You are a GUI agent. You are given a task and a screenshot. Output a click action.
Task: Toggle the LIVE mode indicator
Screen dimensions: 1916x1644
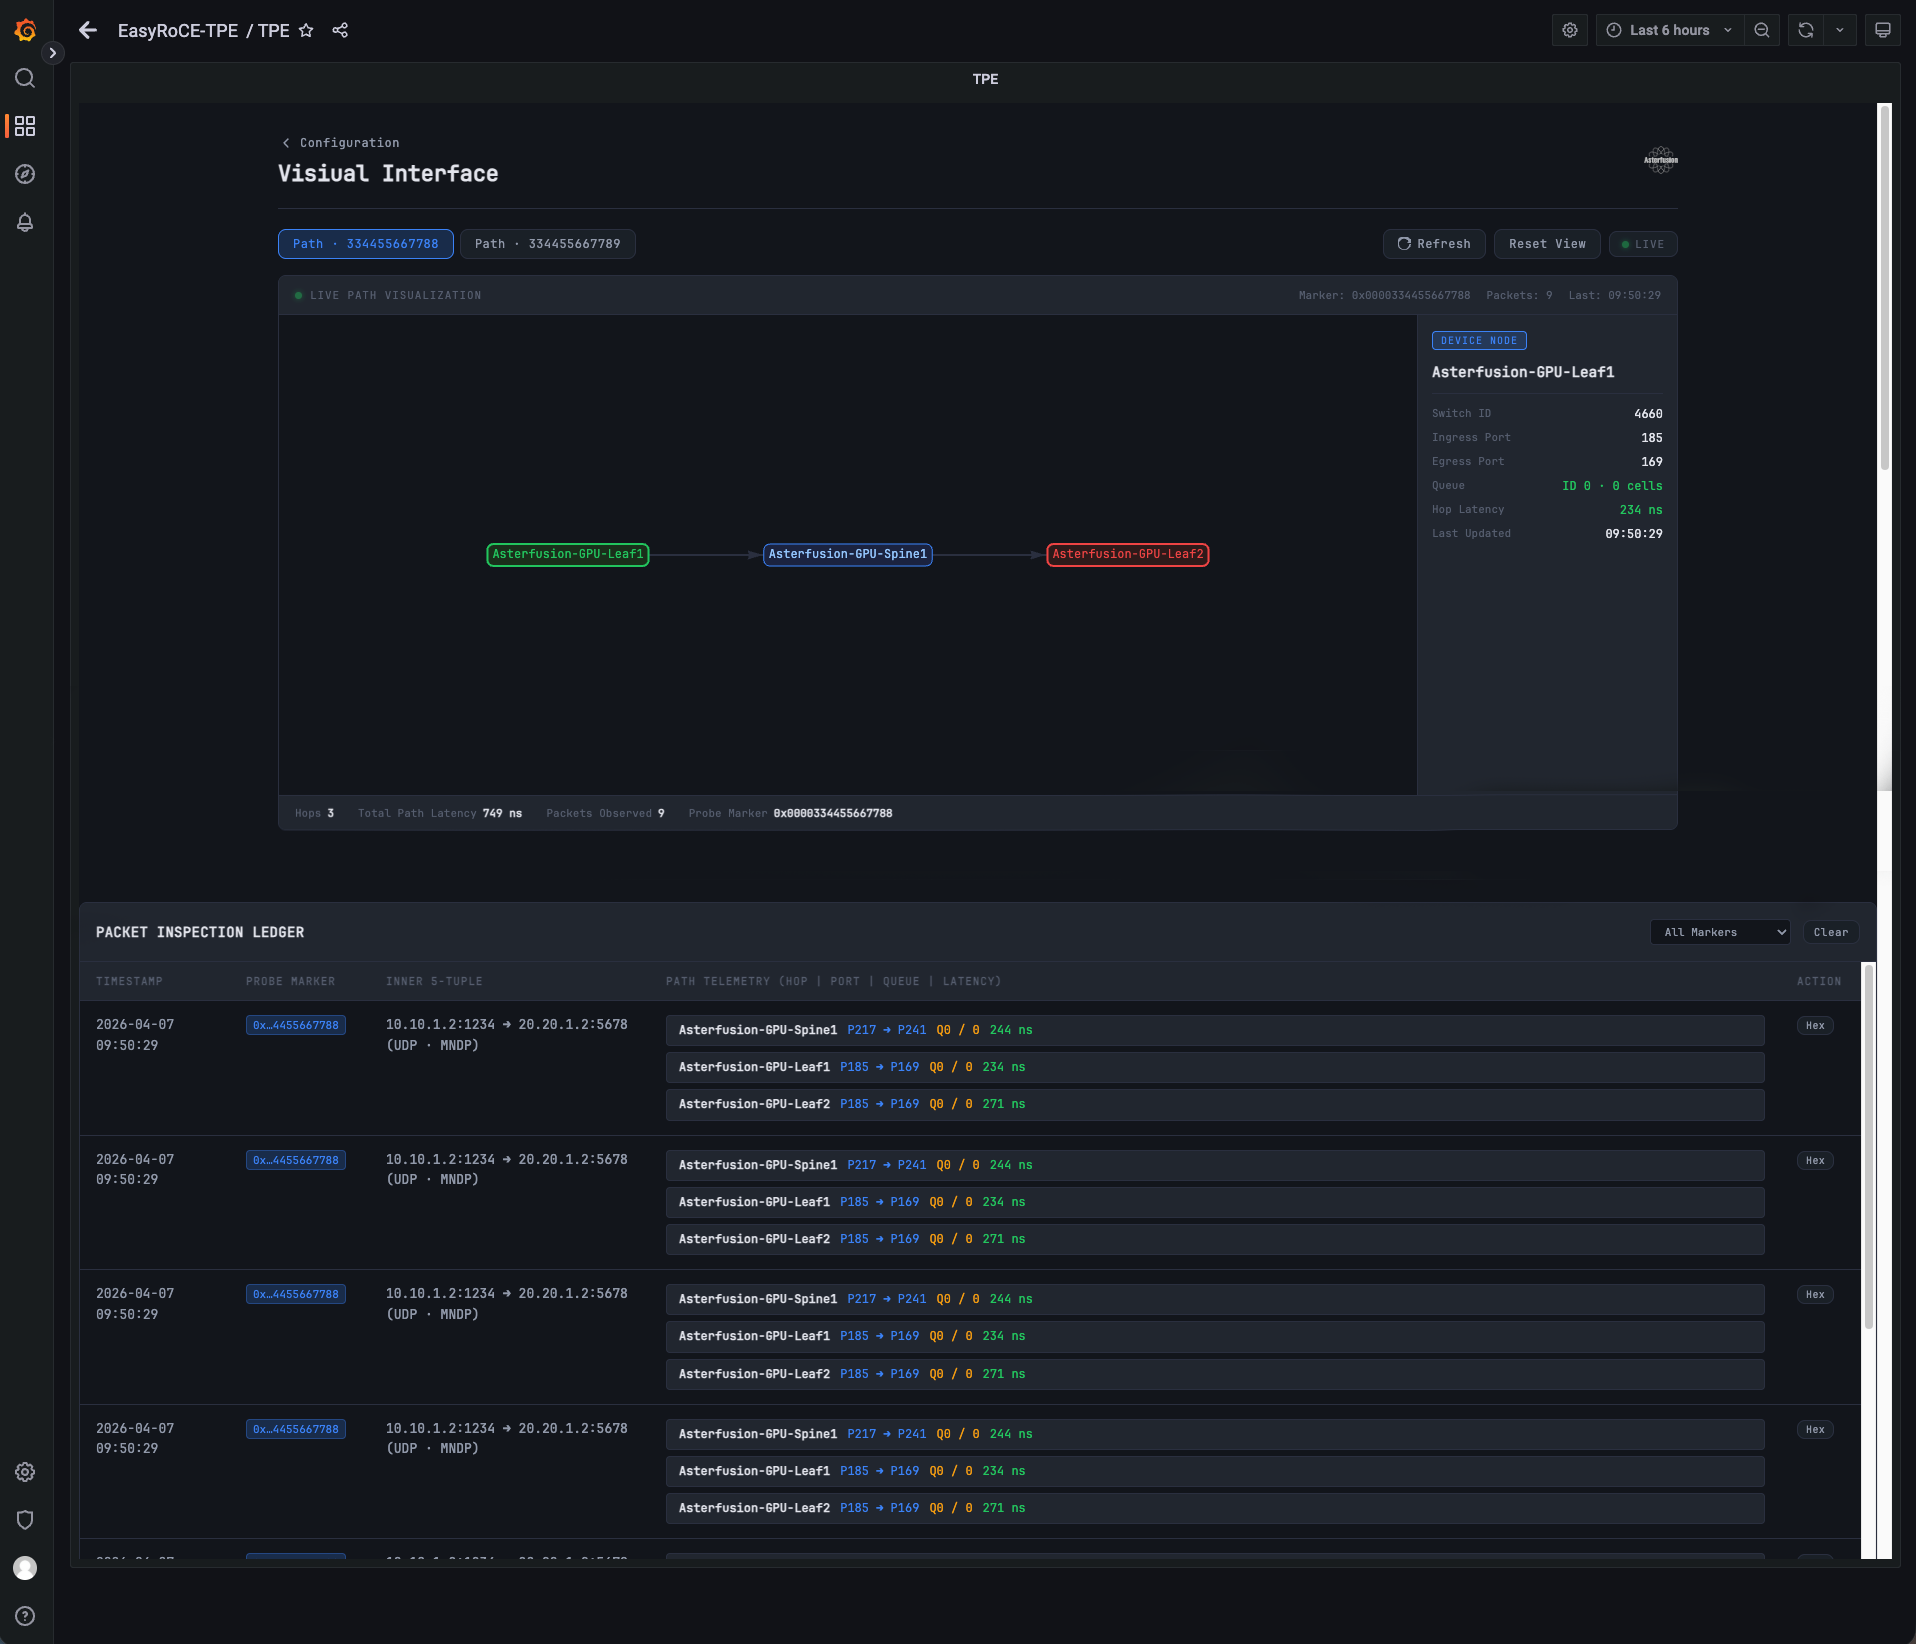tap(1643, 244)
